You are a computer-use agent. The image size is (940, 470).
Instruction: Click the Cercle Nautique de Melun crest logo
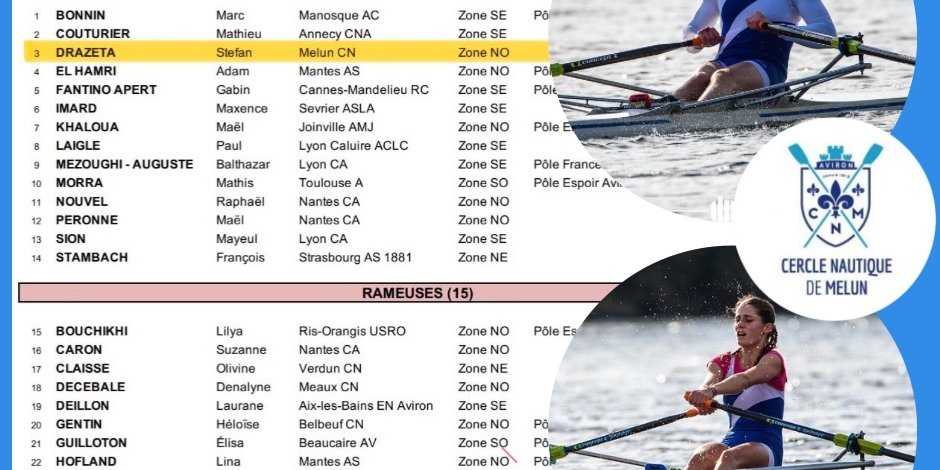coord(836,194)
